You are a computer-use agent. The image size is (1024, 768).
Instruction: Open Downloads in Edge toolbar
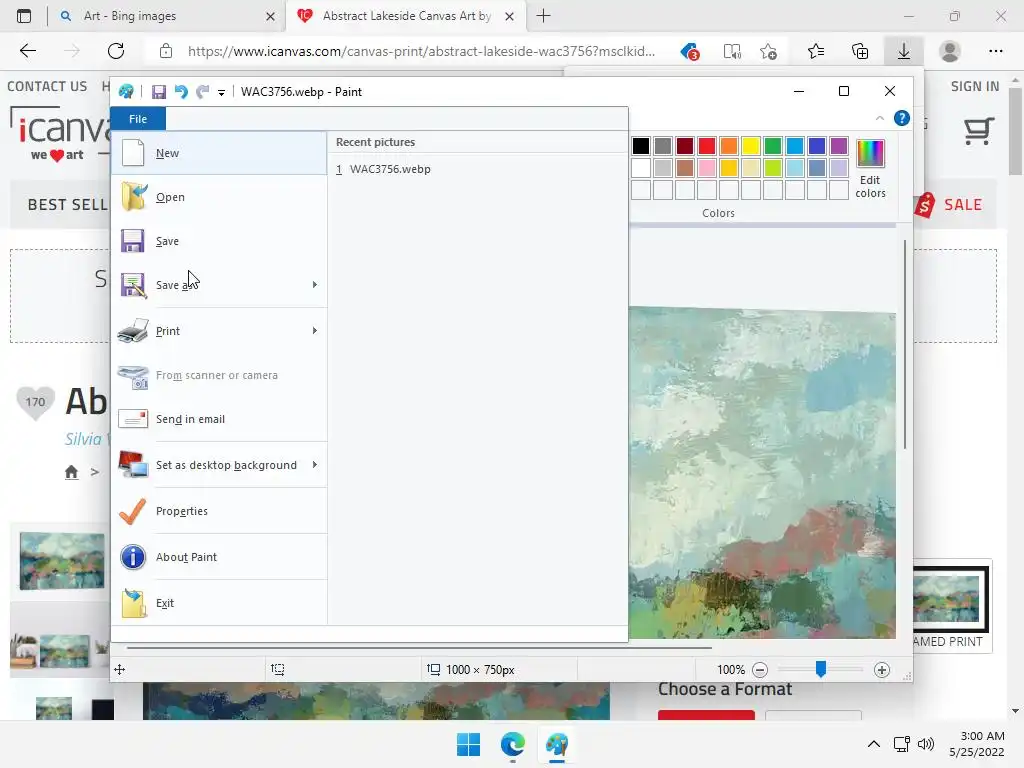tap(904, 51)
